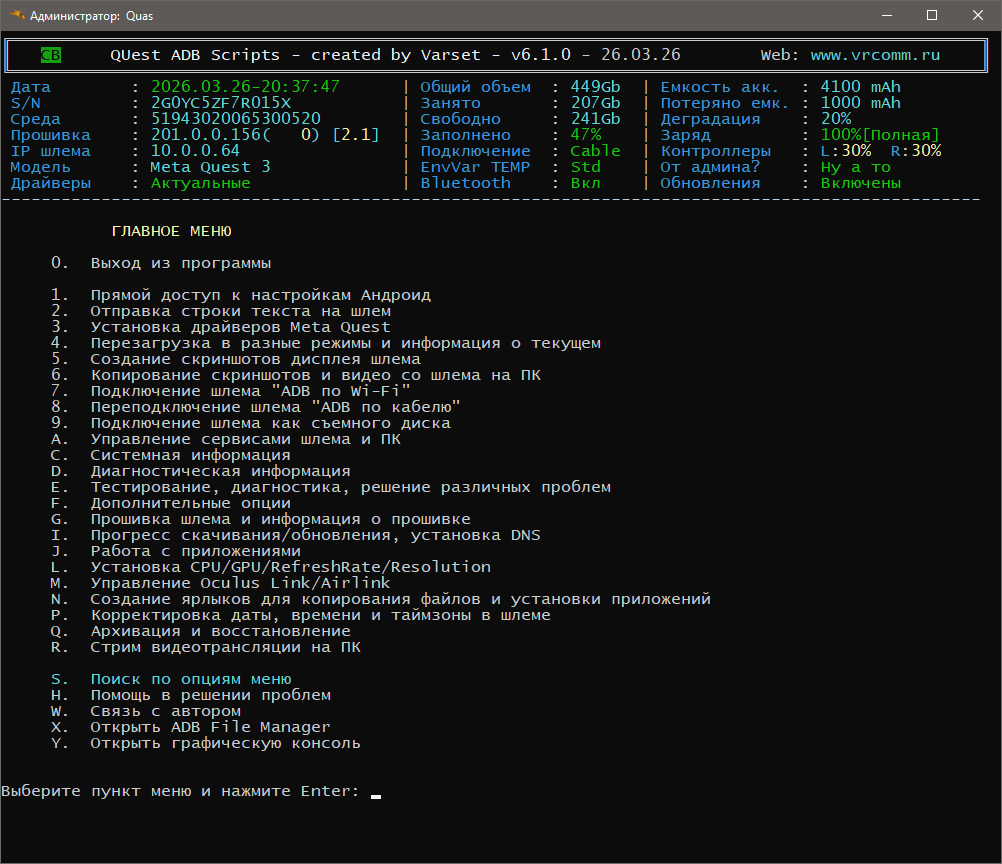
Task: Click the 'ГЛАВНОЕ МЕНЮ' heading
Action: click(171, 231)
